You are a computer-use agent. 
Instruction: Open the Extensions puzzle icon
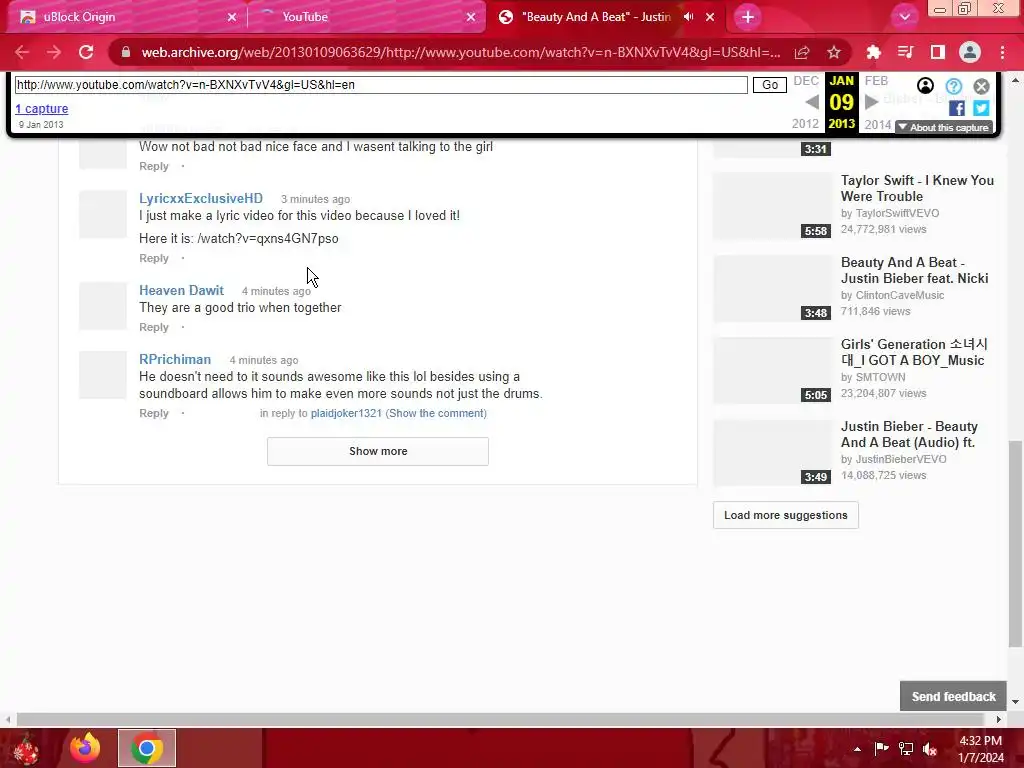(873, 52)
